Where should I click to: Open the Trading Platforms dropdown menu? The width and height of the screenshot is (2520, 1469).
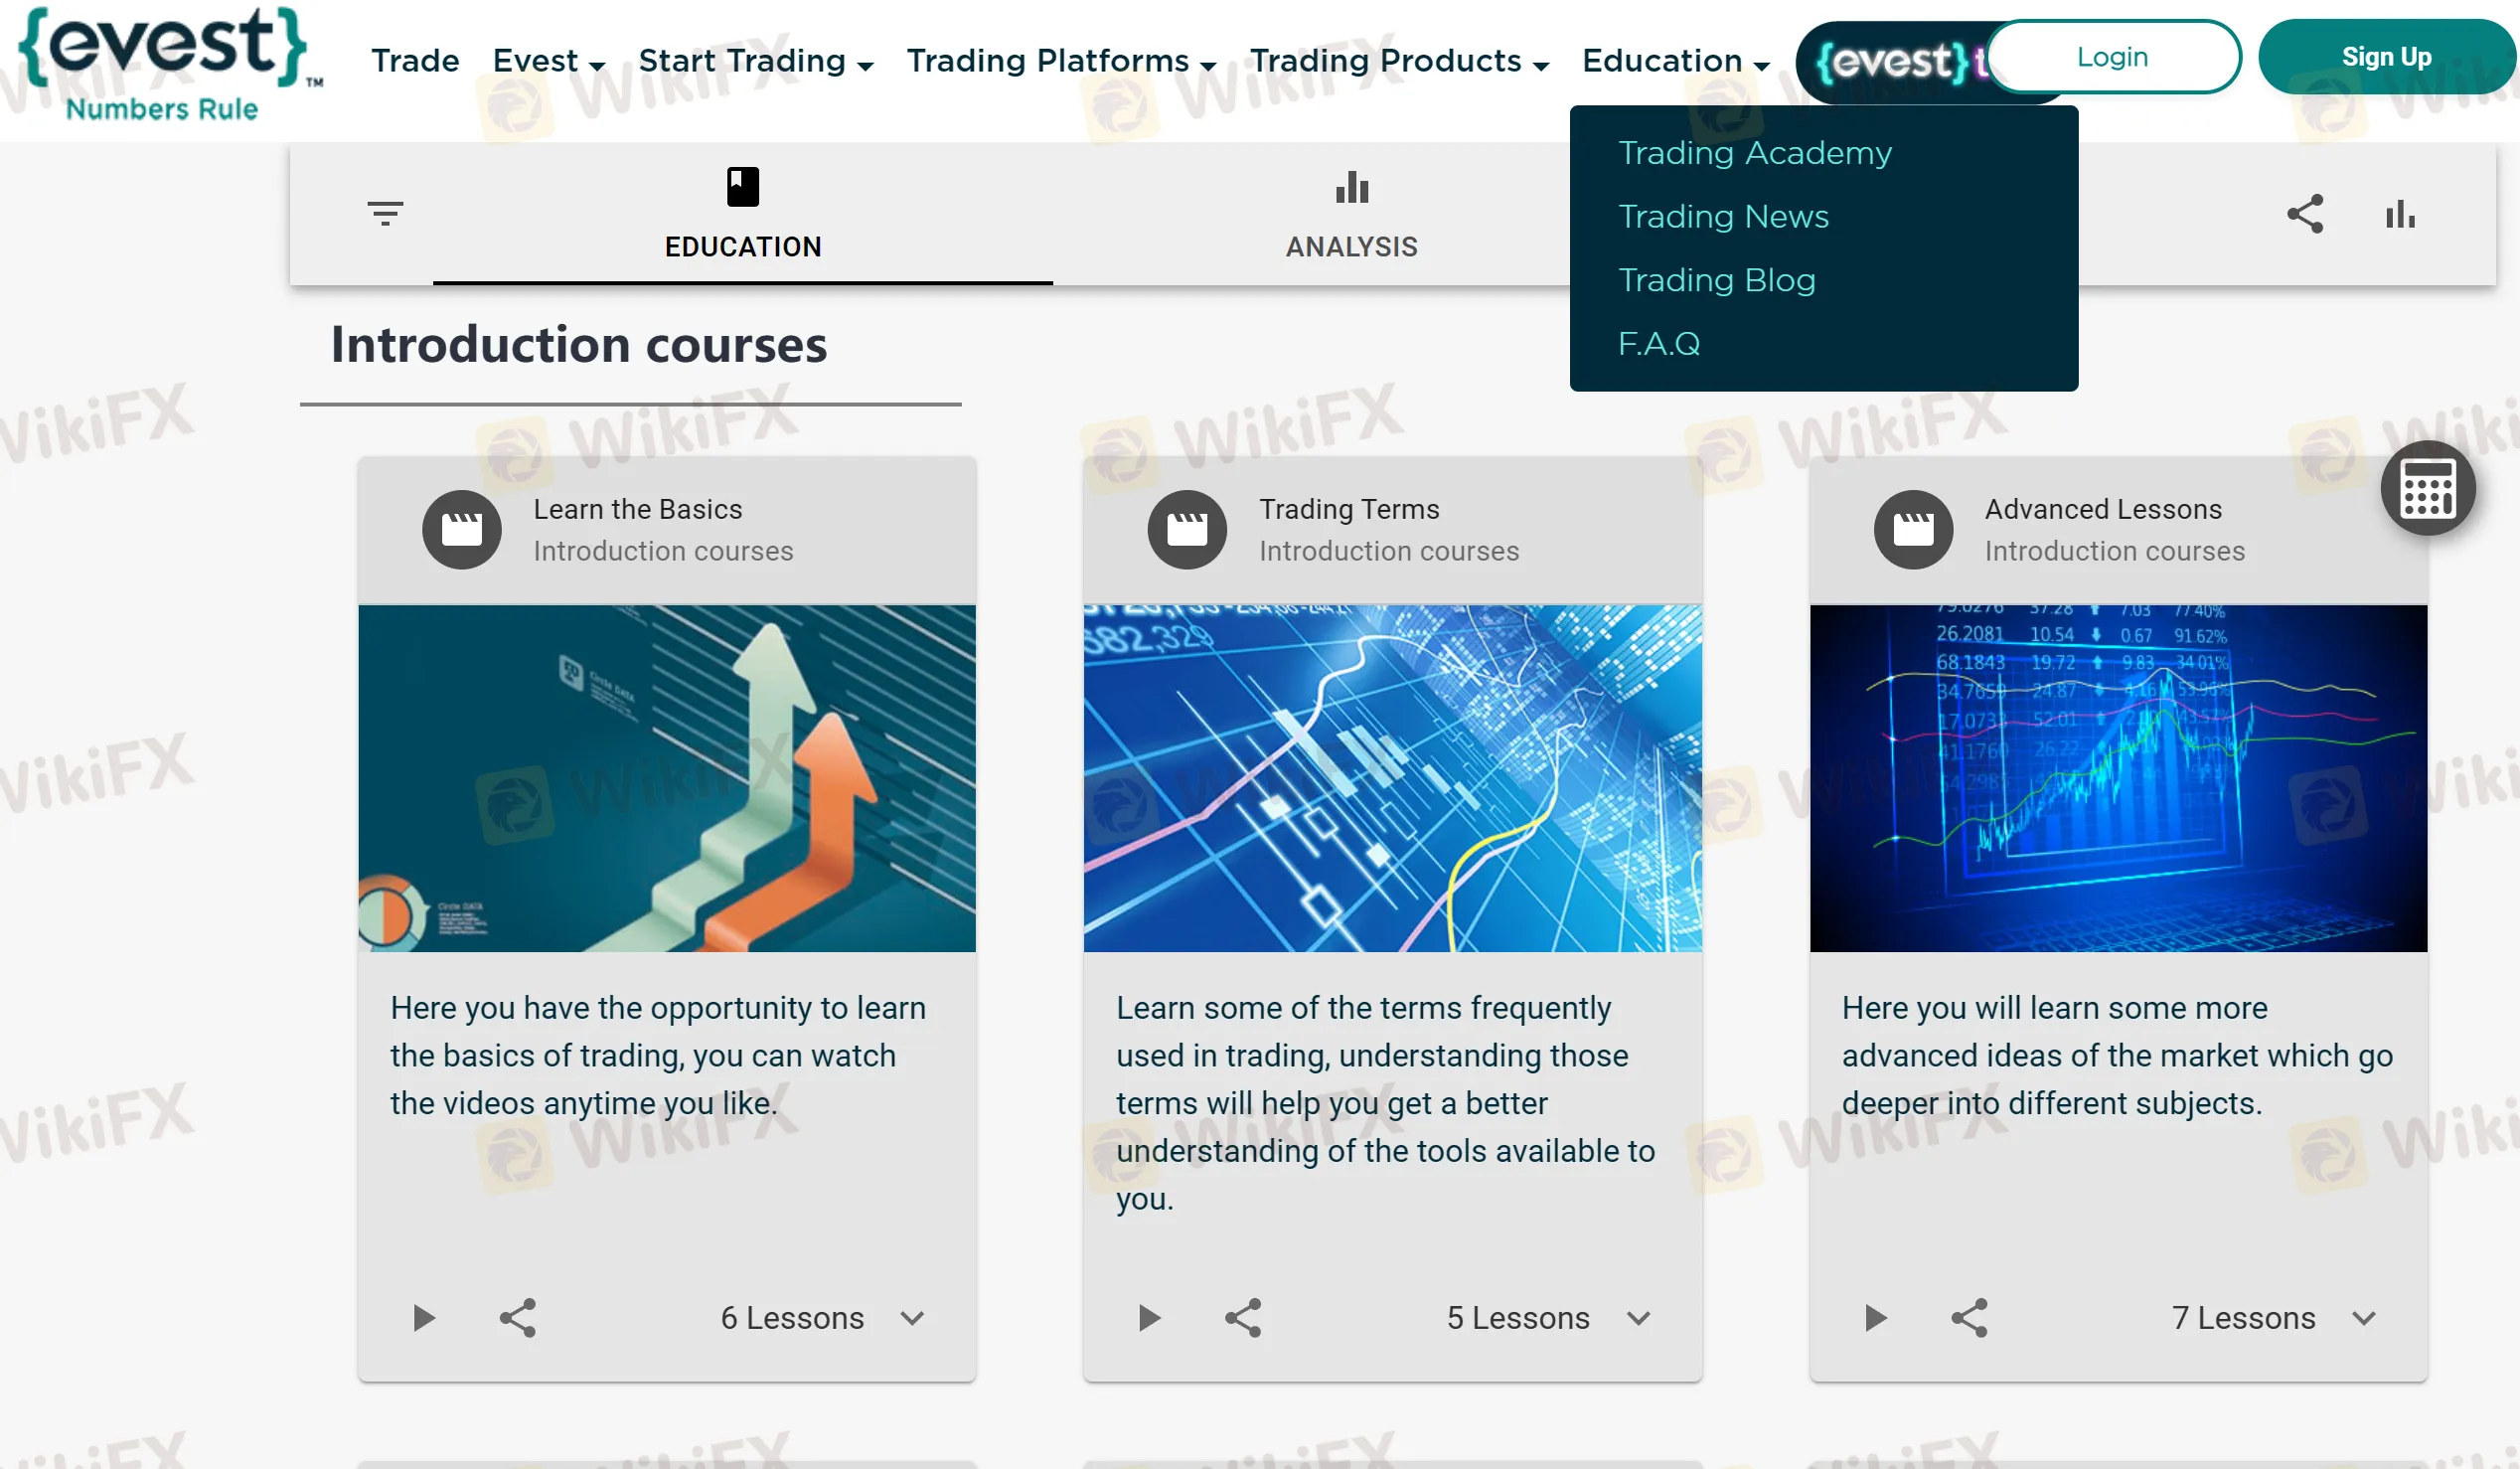coord(1061,61)
